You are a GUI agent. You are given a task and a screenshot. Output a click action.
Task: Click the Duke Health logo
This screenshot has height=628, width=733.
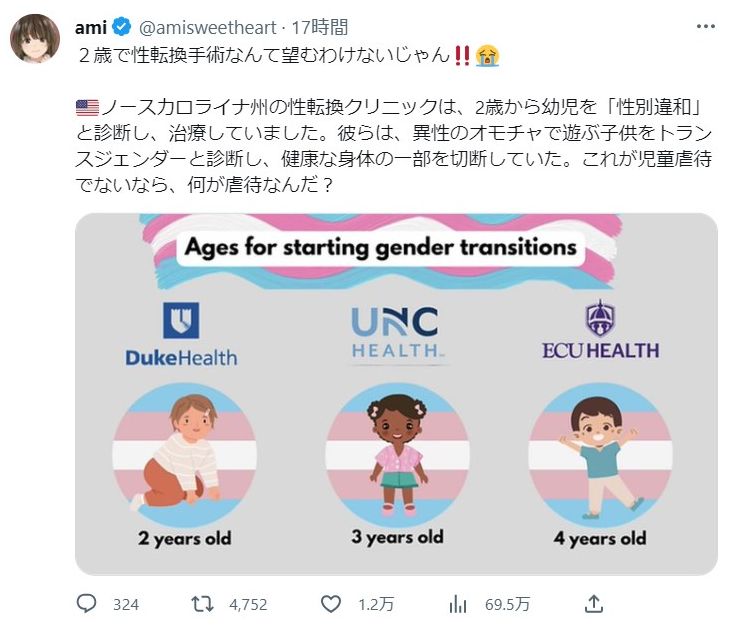(181, 334)
